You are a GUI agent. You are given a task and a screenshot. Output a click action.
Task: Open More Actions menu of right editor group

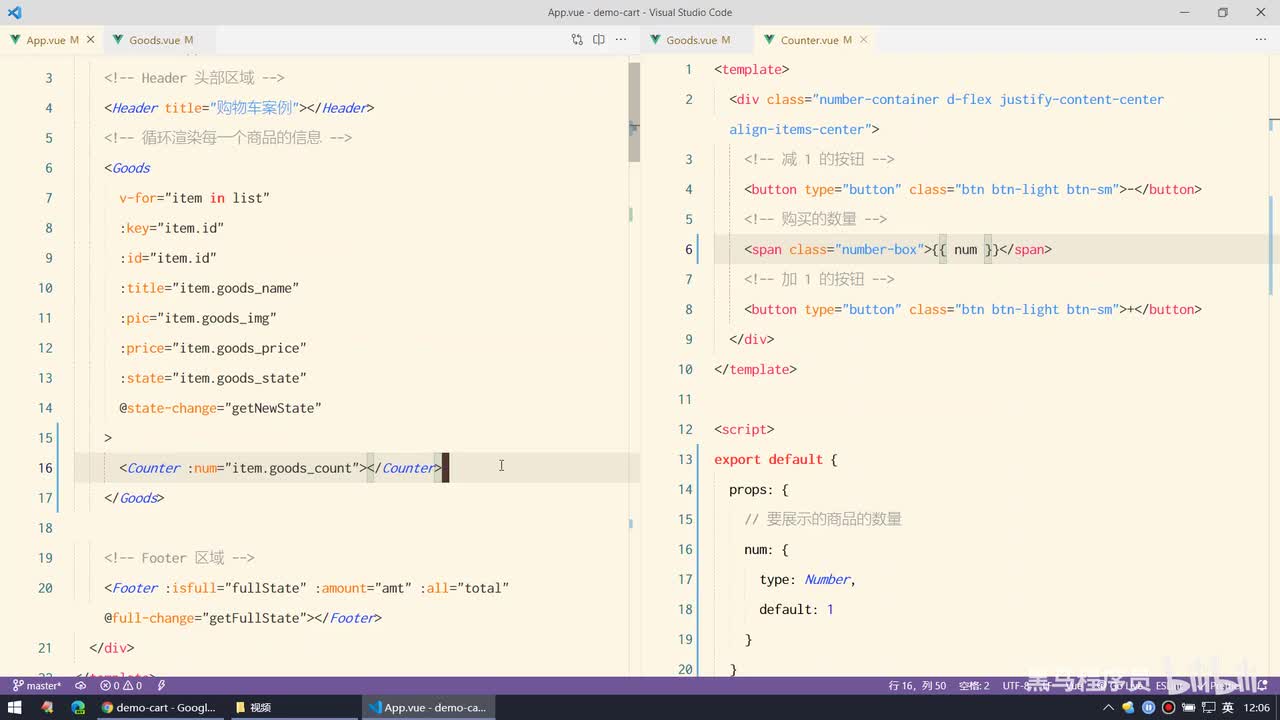1260,40
